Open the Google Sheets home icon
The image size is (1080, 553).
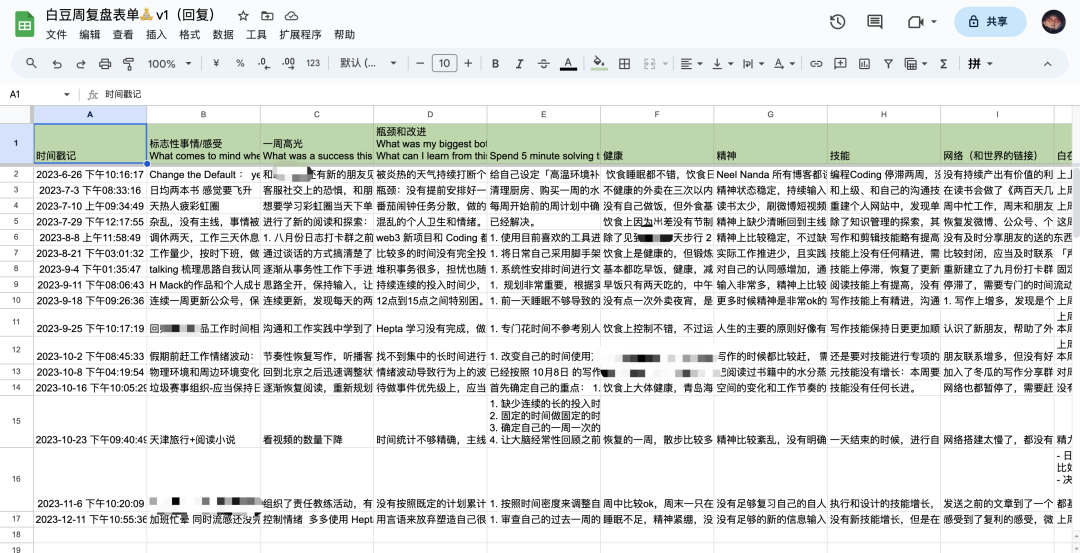25,25
